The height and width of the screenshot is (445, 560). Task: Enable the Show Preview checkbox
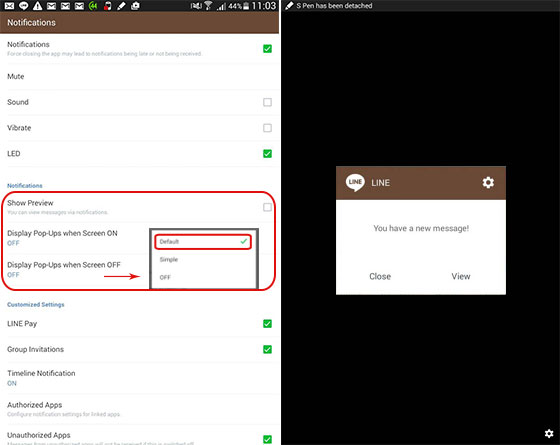[267, 207]
